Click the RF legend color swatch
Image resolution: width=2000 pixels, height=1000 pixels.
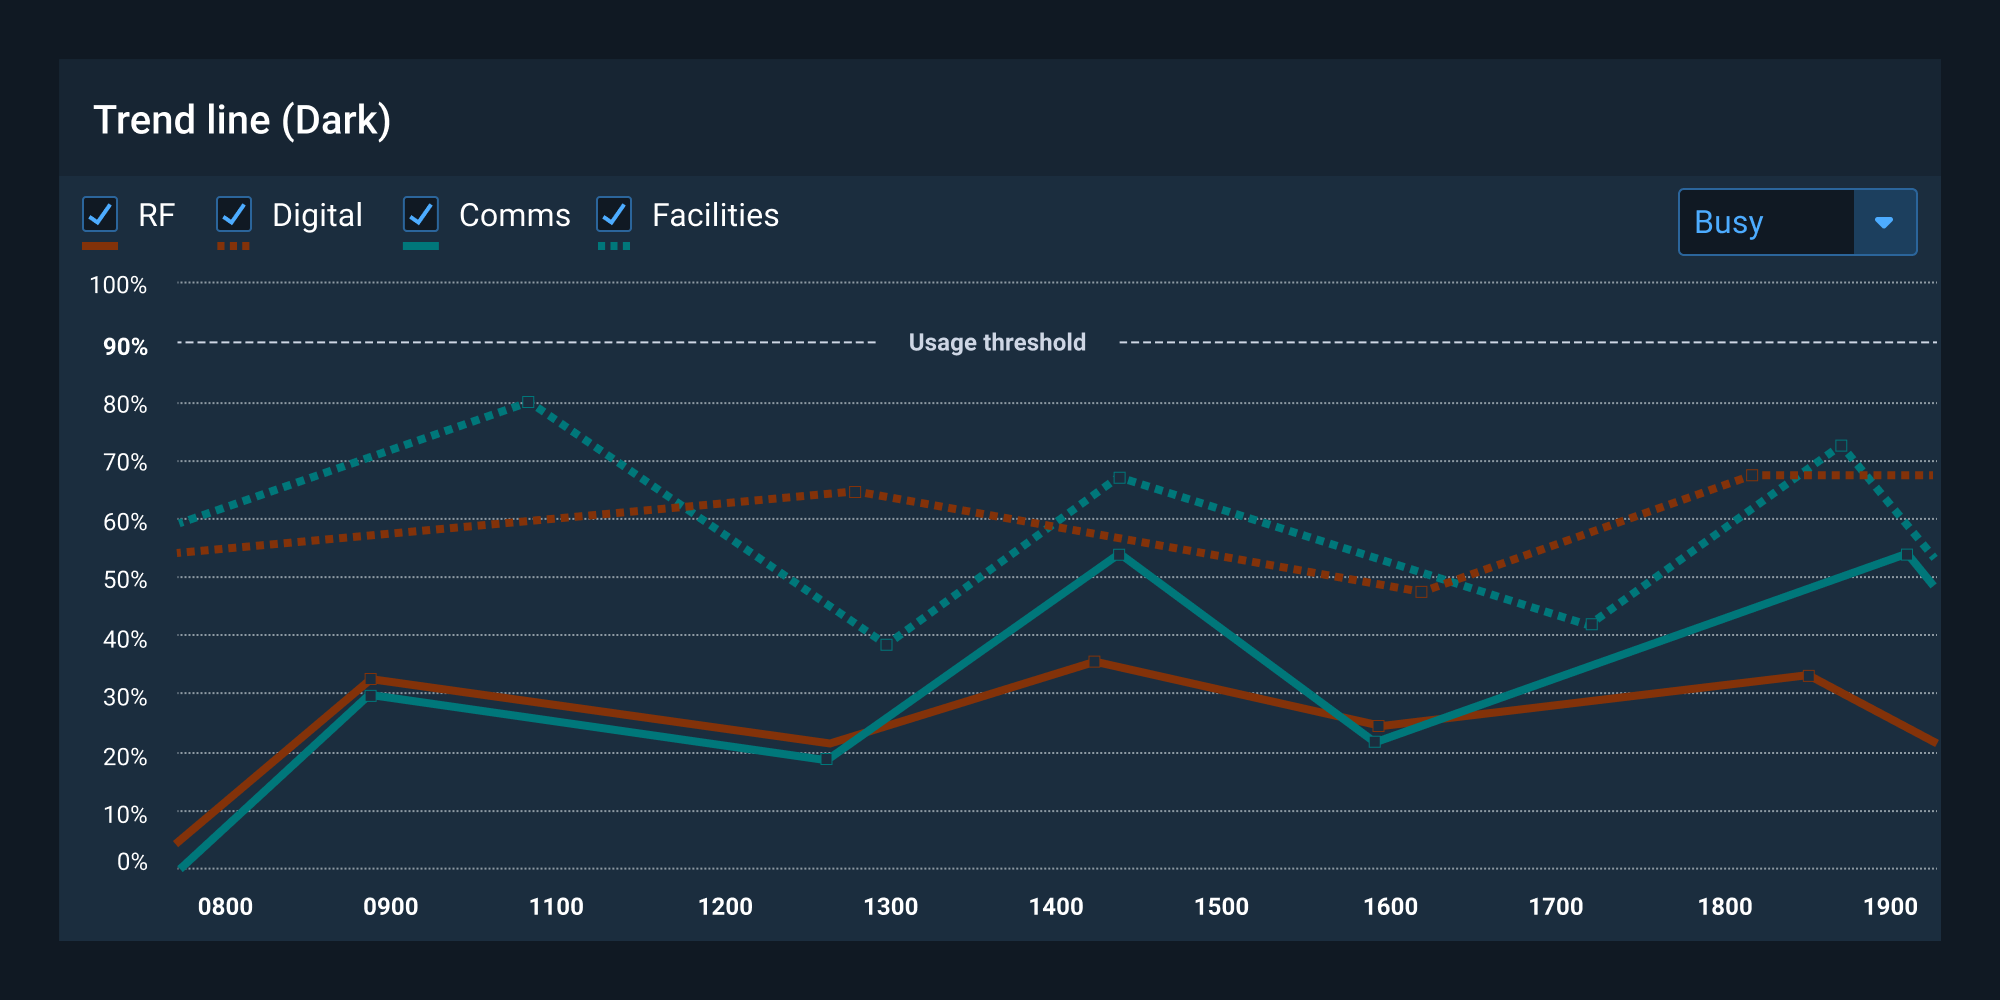point(100,246)
